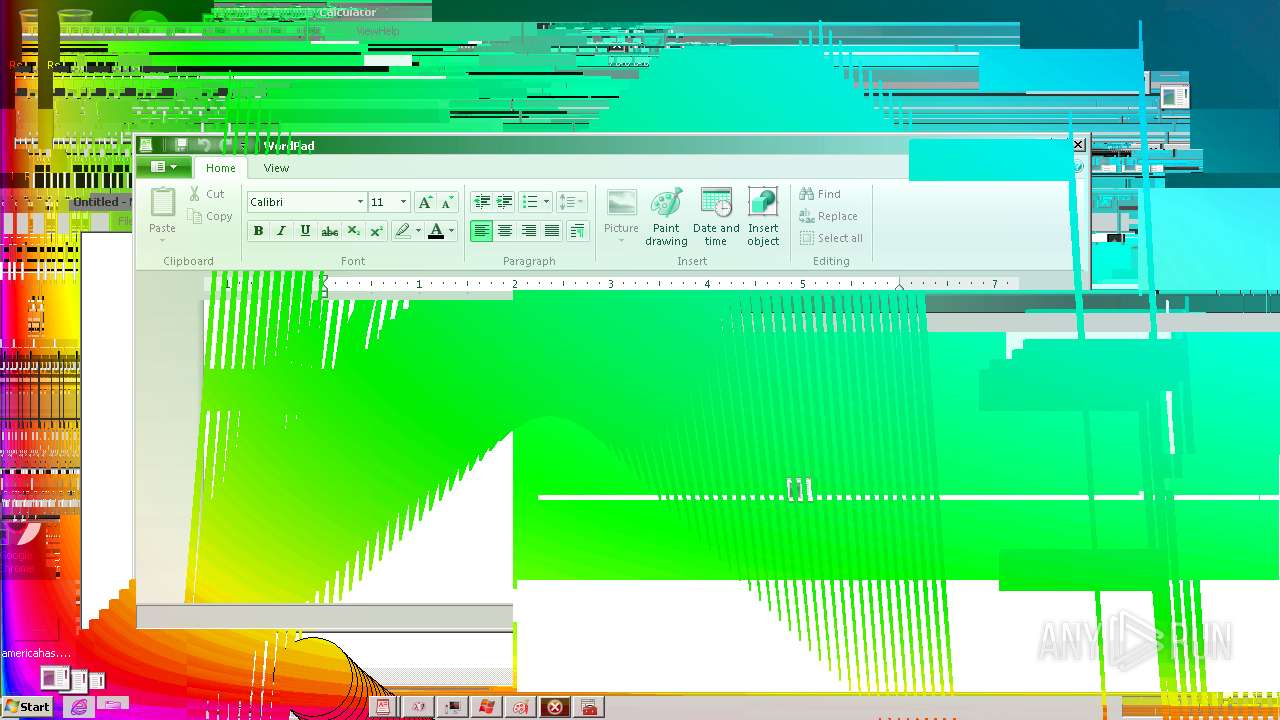Click the first line indent ruler marker
The image size is (1280, 720).
(323, 279)
